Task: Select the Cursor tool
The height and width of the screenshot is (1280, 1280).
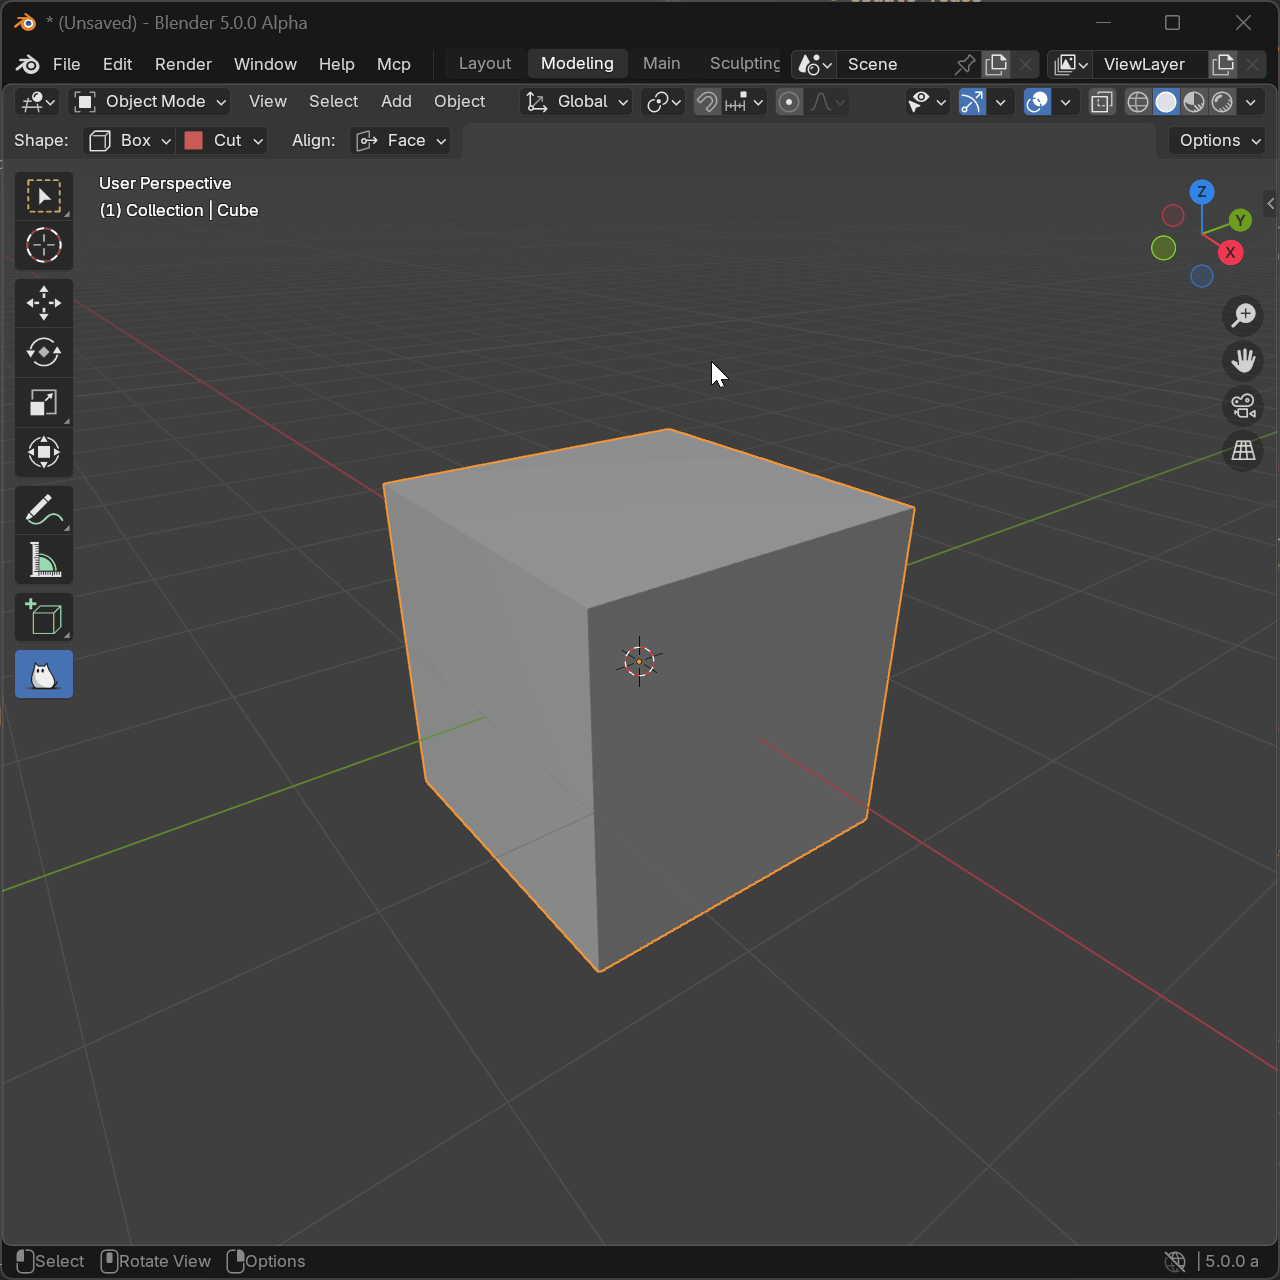Action: pyautogui.click(x=44, y=245)
